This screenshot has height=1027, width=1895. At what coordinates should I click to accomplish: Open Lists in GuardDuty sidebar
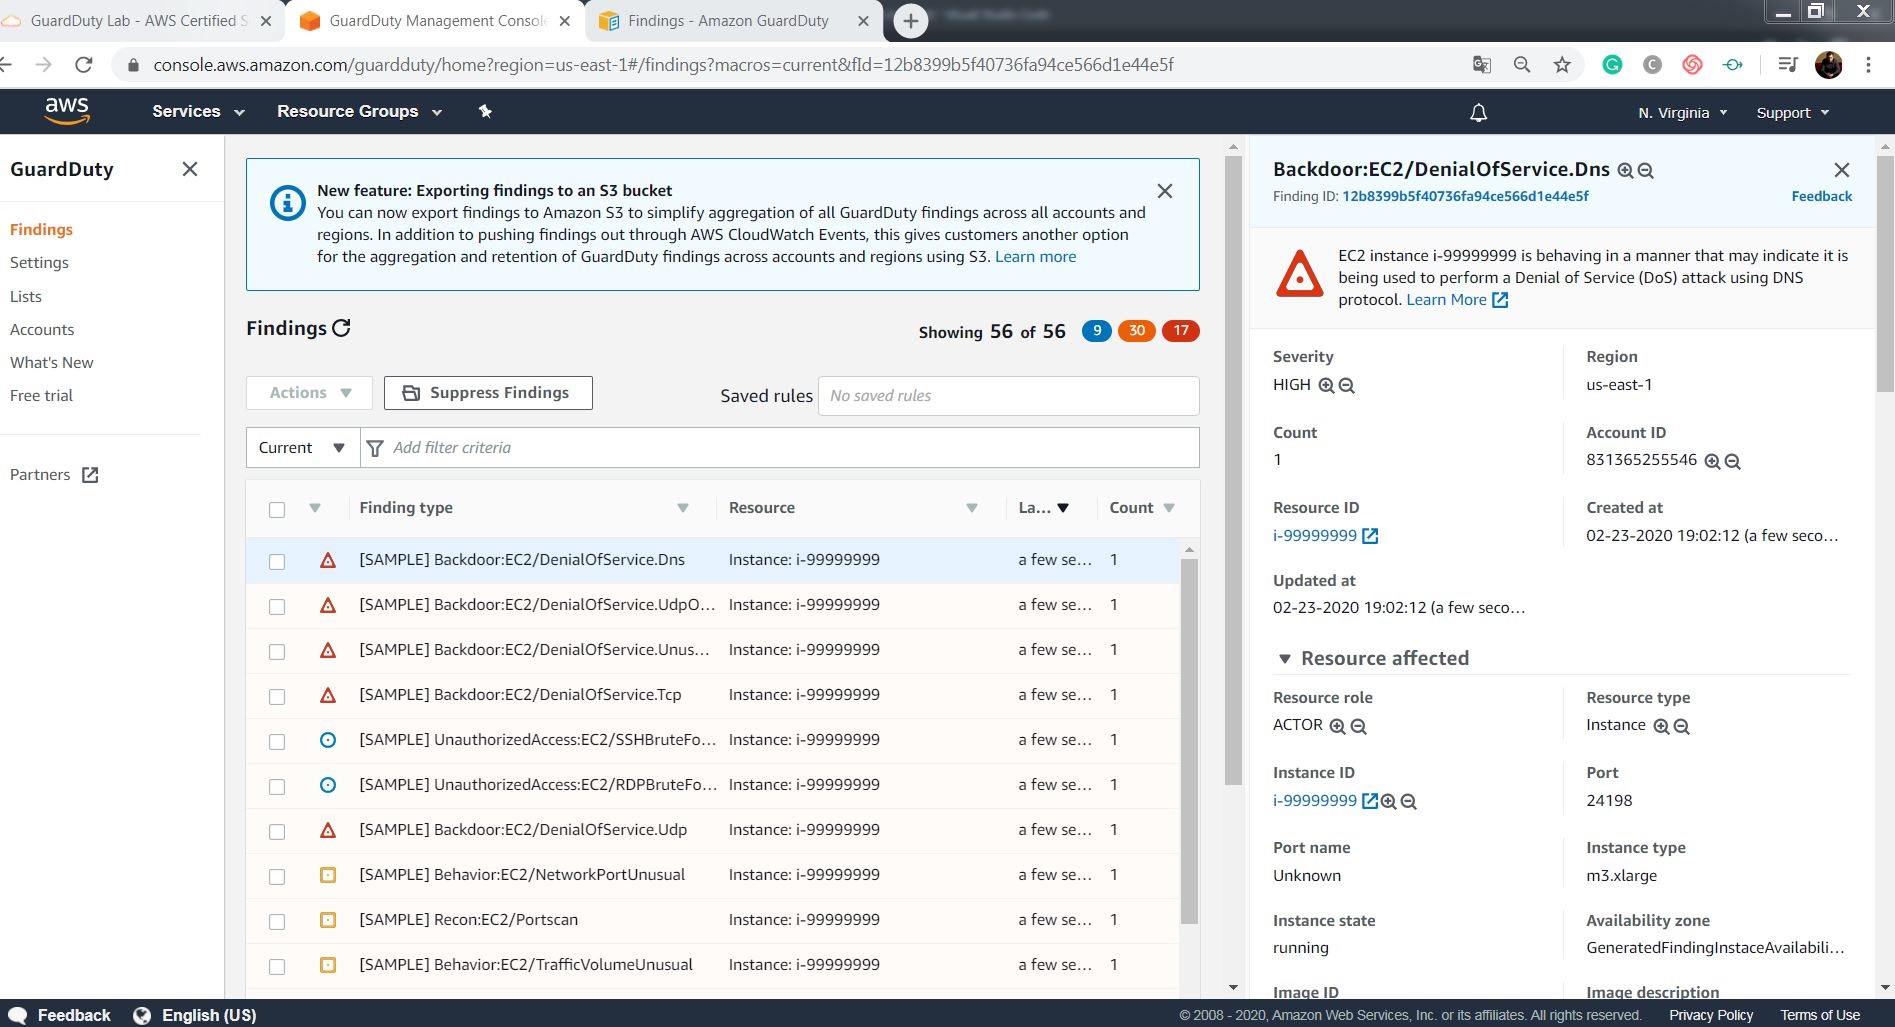point(26,297)
